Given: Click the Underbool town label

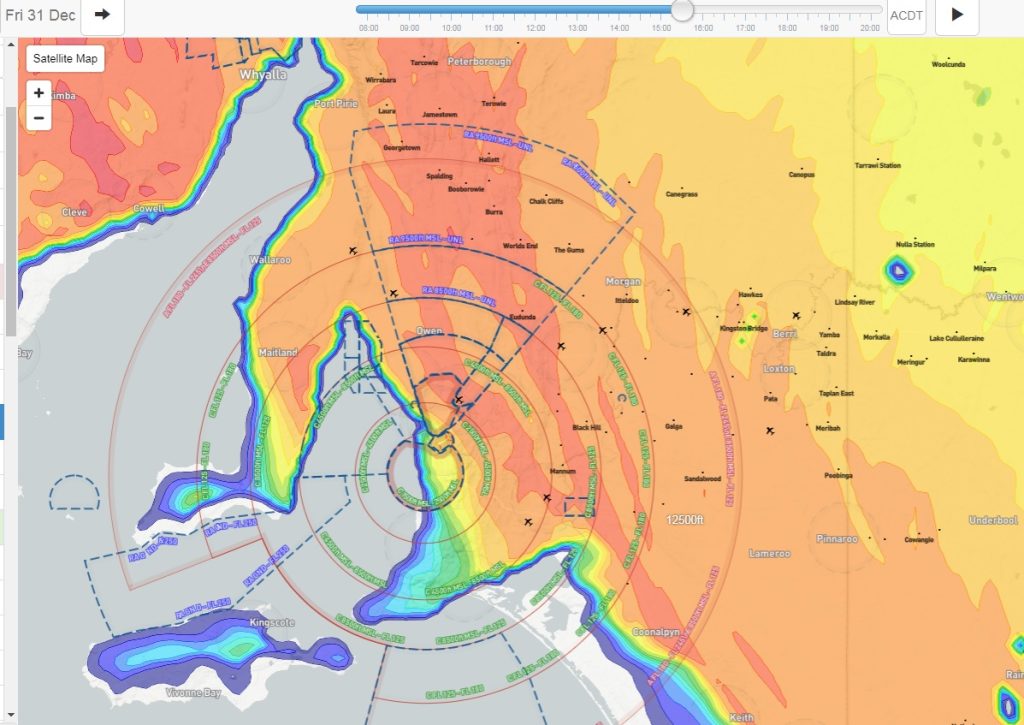Looking at the screenshot, I should (x=993, y=521).
